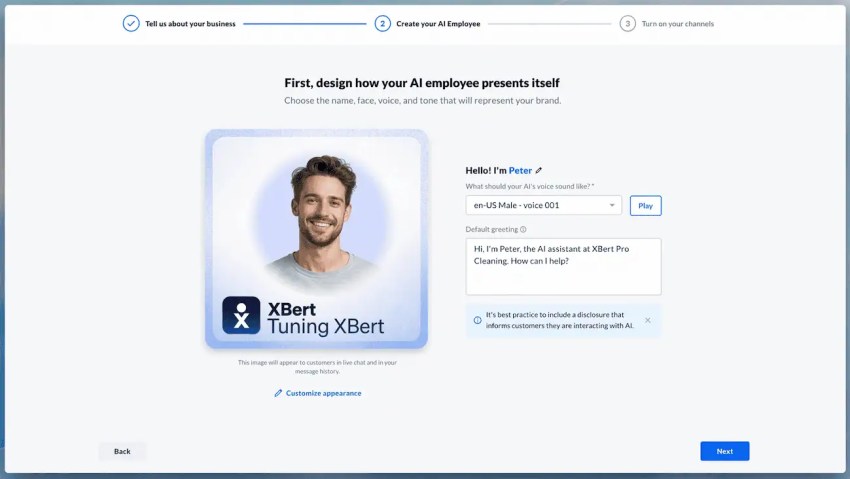Image resolution: width=850 pixels, height=479 pixels.
Task: Open Customize appearance link
Action: [318, 393]
